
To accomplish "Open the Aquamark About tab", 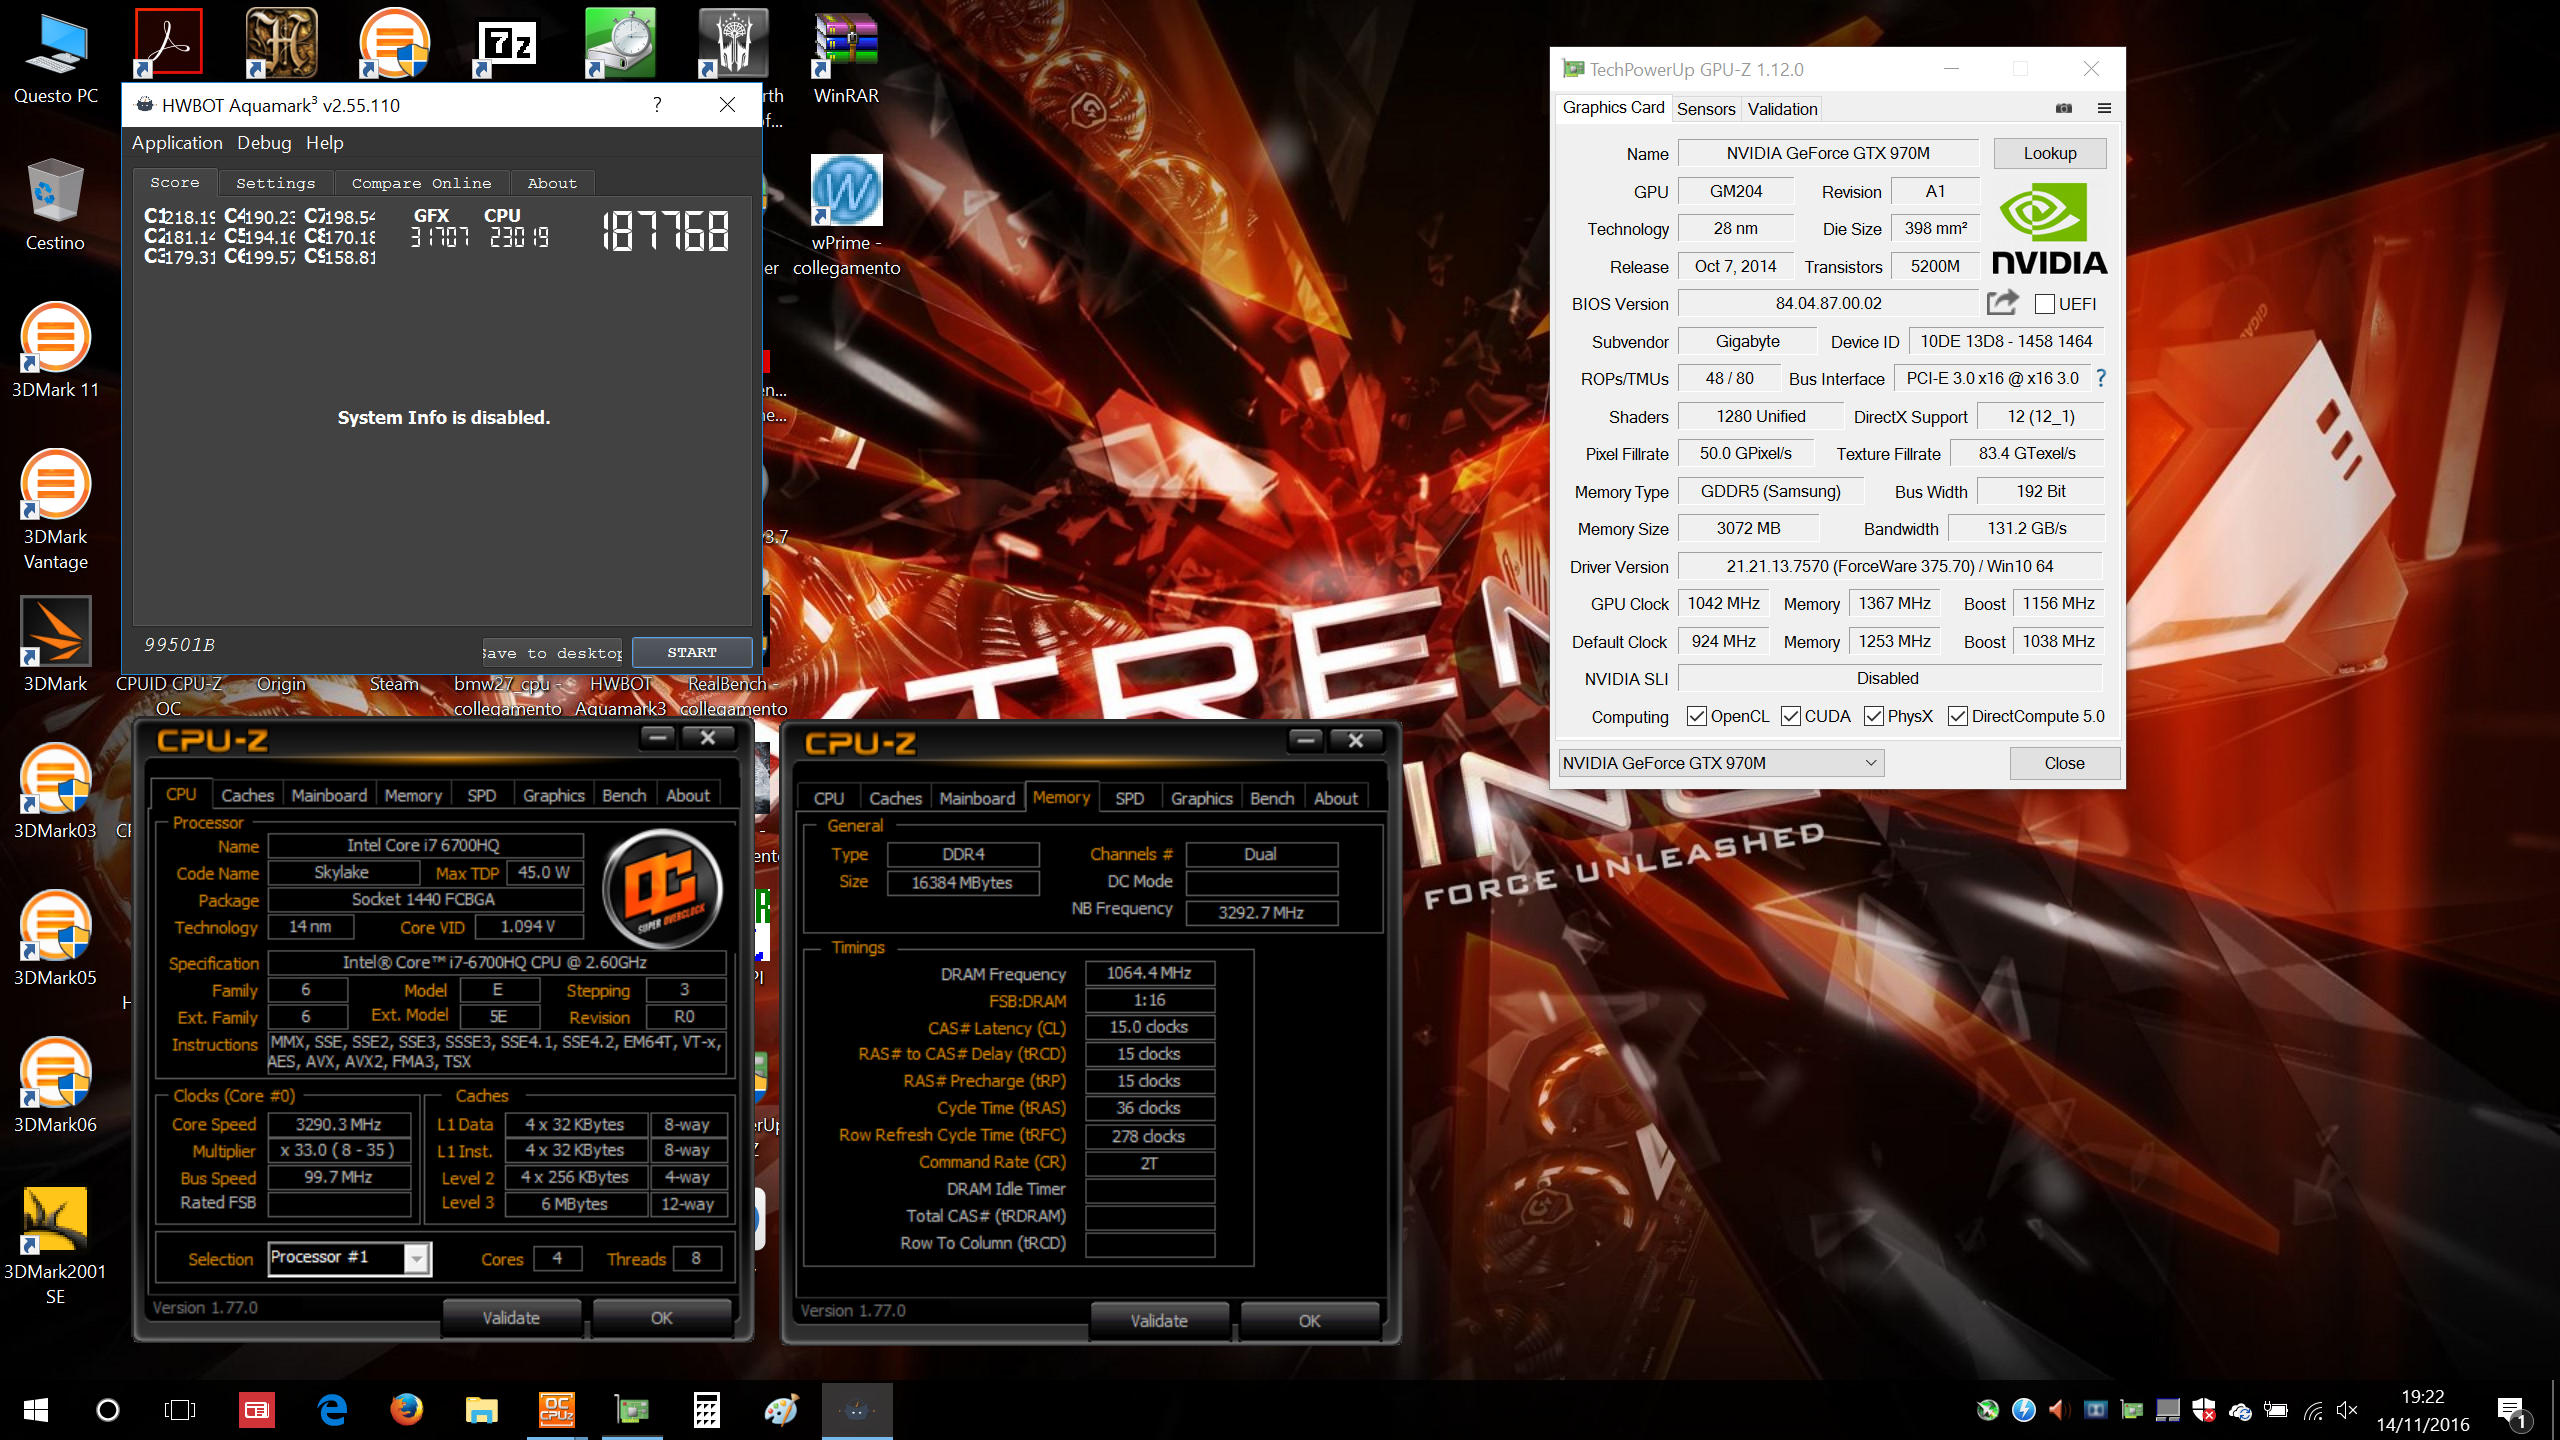I will [x=552, y=183].
